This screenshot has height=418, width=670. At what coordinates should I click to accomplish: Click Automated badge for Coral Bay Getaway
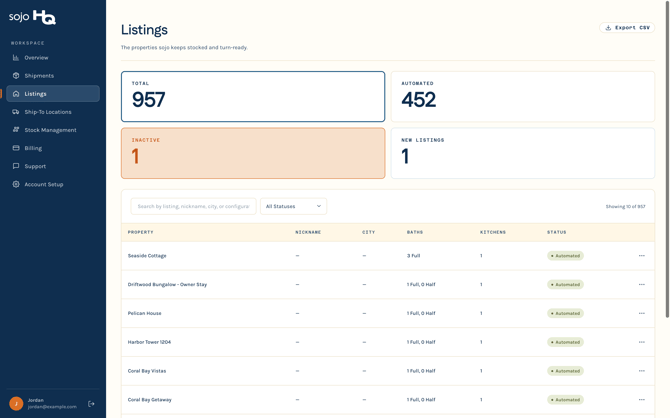click(x=565, y=400)
